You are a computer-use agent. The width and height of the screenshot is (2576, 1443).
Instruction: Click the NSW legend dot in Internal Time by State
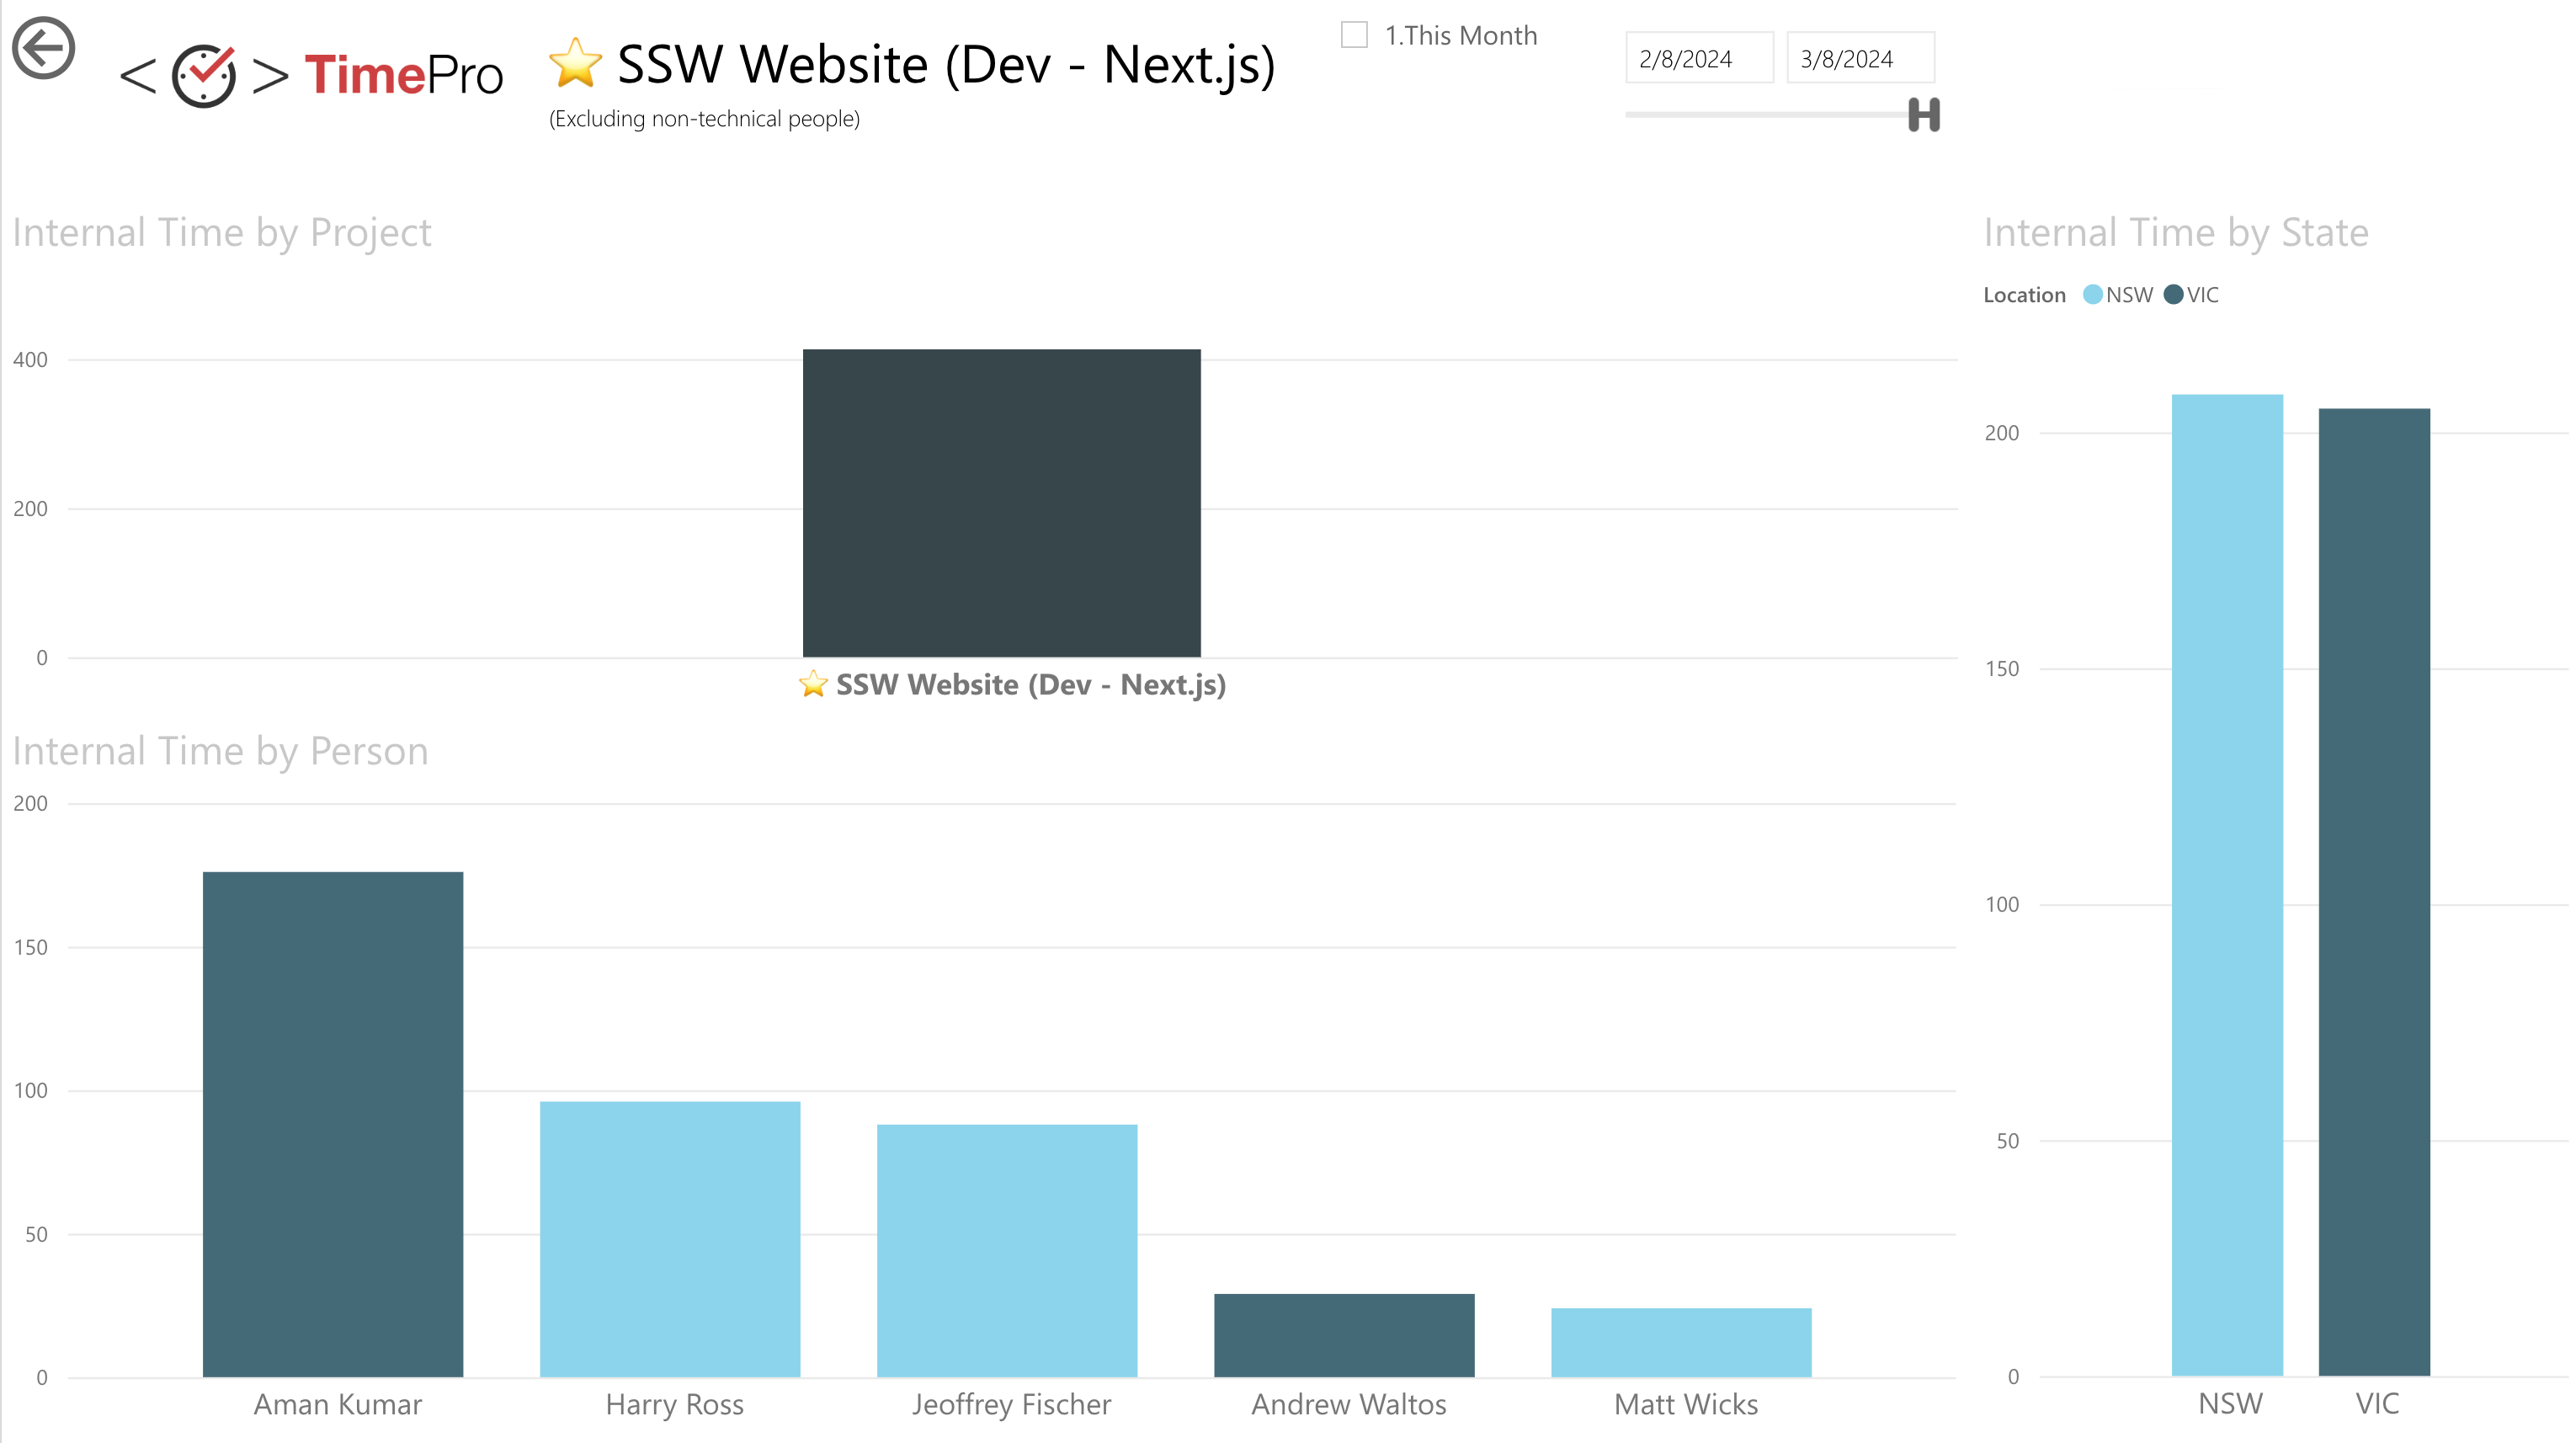coord(2094,294)
